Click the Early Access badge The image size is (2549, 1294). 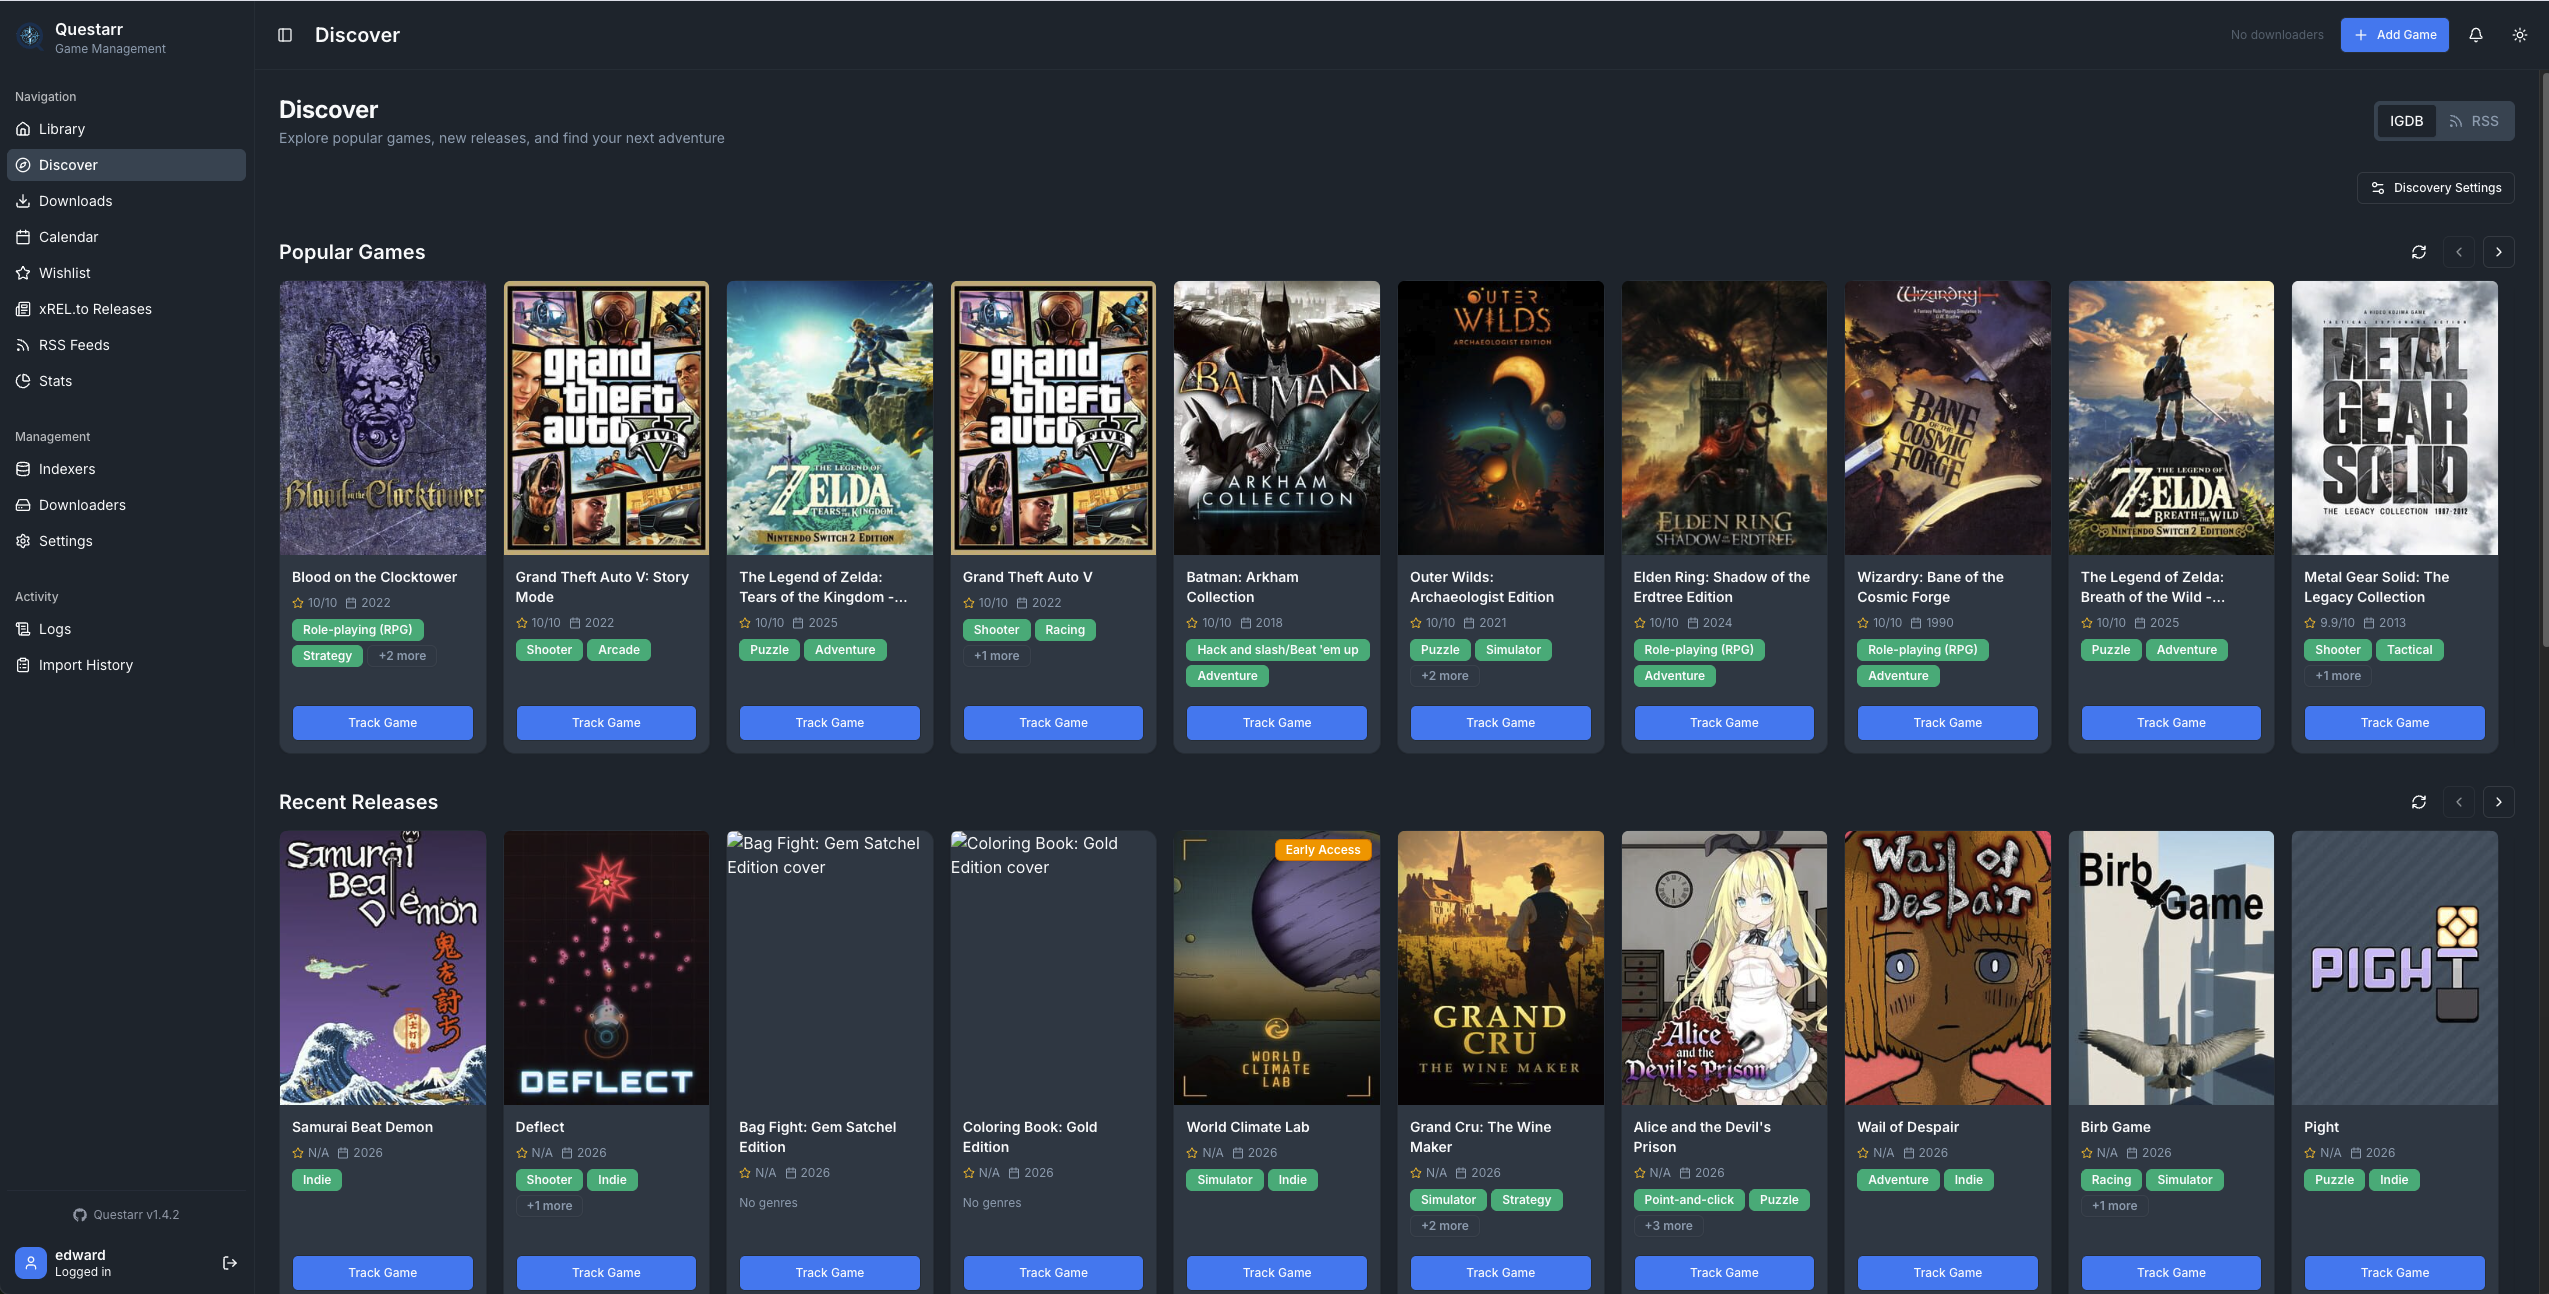[x=1323, y=850]
